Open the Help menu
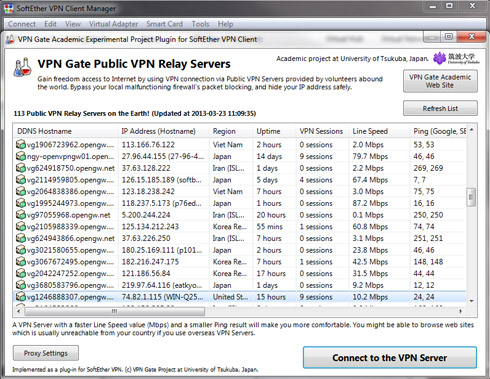 pos(225,24)
